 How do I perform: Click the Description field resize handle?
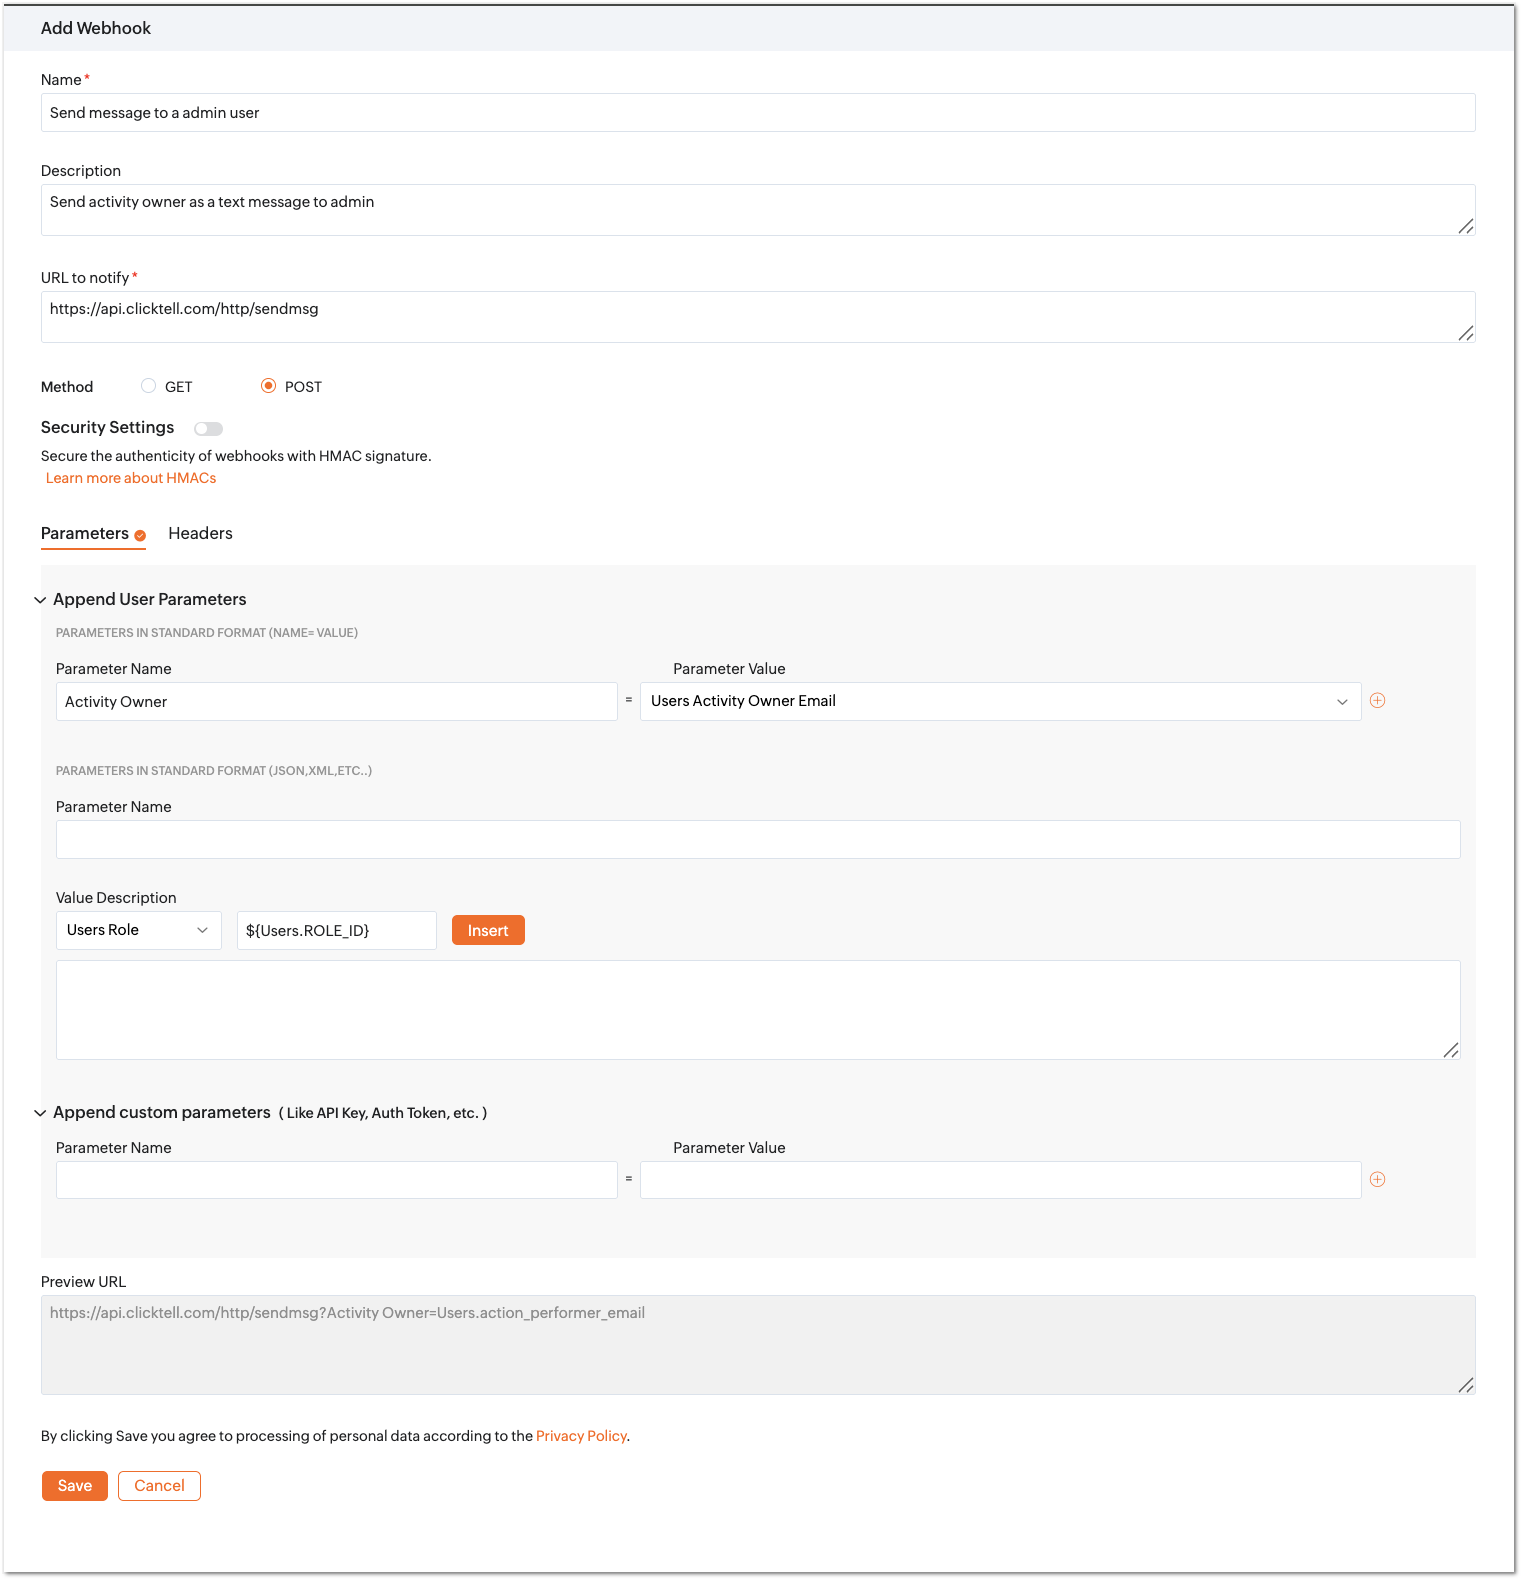[x=1465, y=226]
